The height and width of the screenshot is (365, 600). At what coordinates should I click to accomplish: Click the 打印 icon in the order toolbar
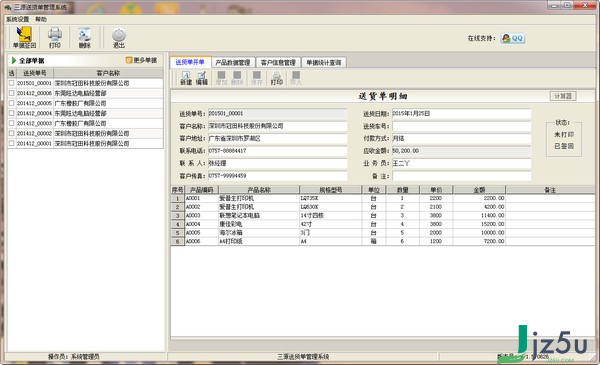pyautogui.click(x=277, y=78)
